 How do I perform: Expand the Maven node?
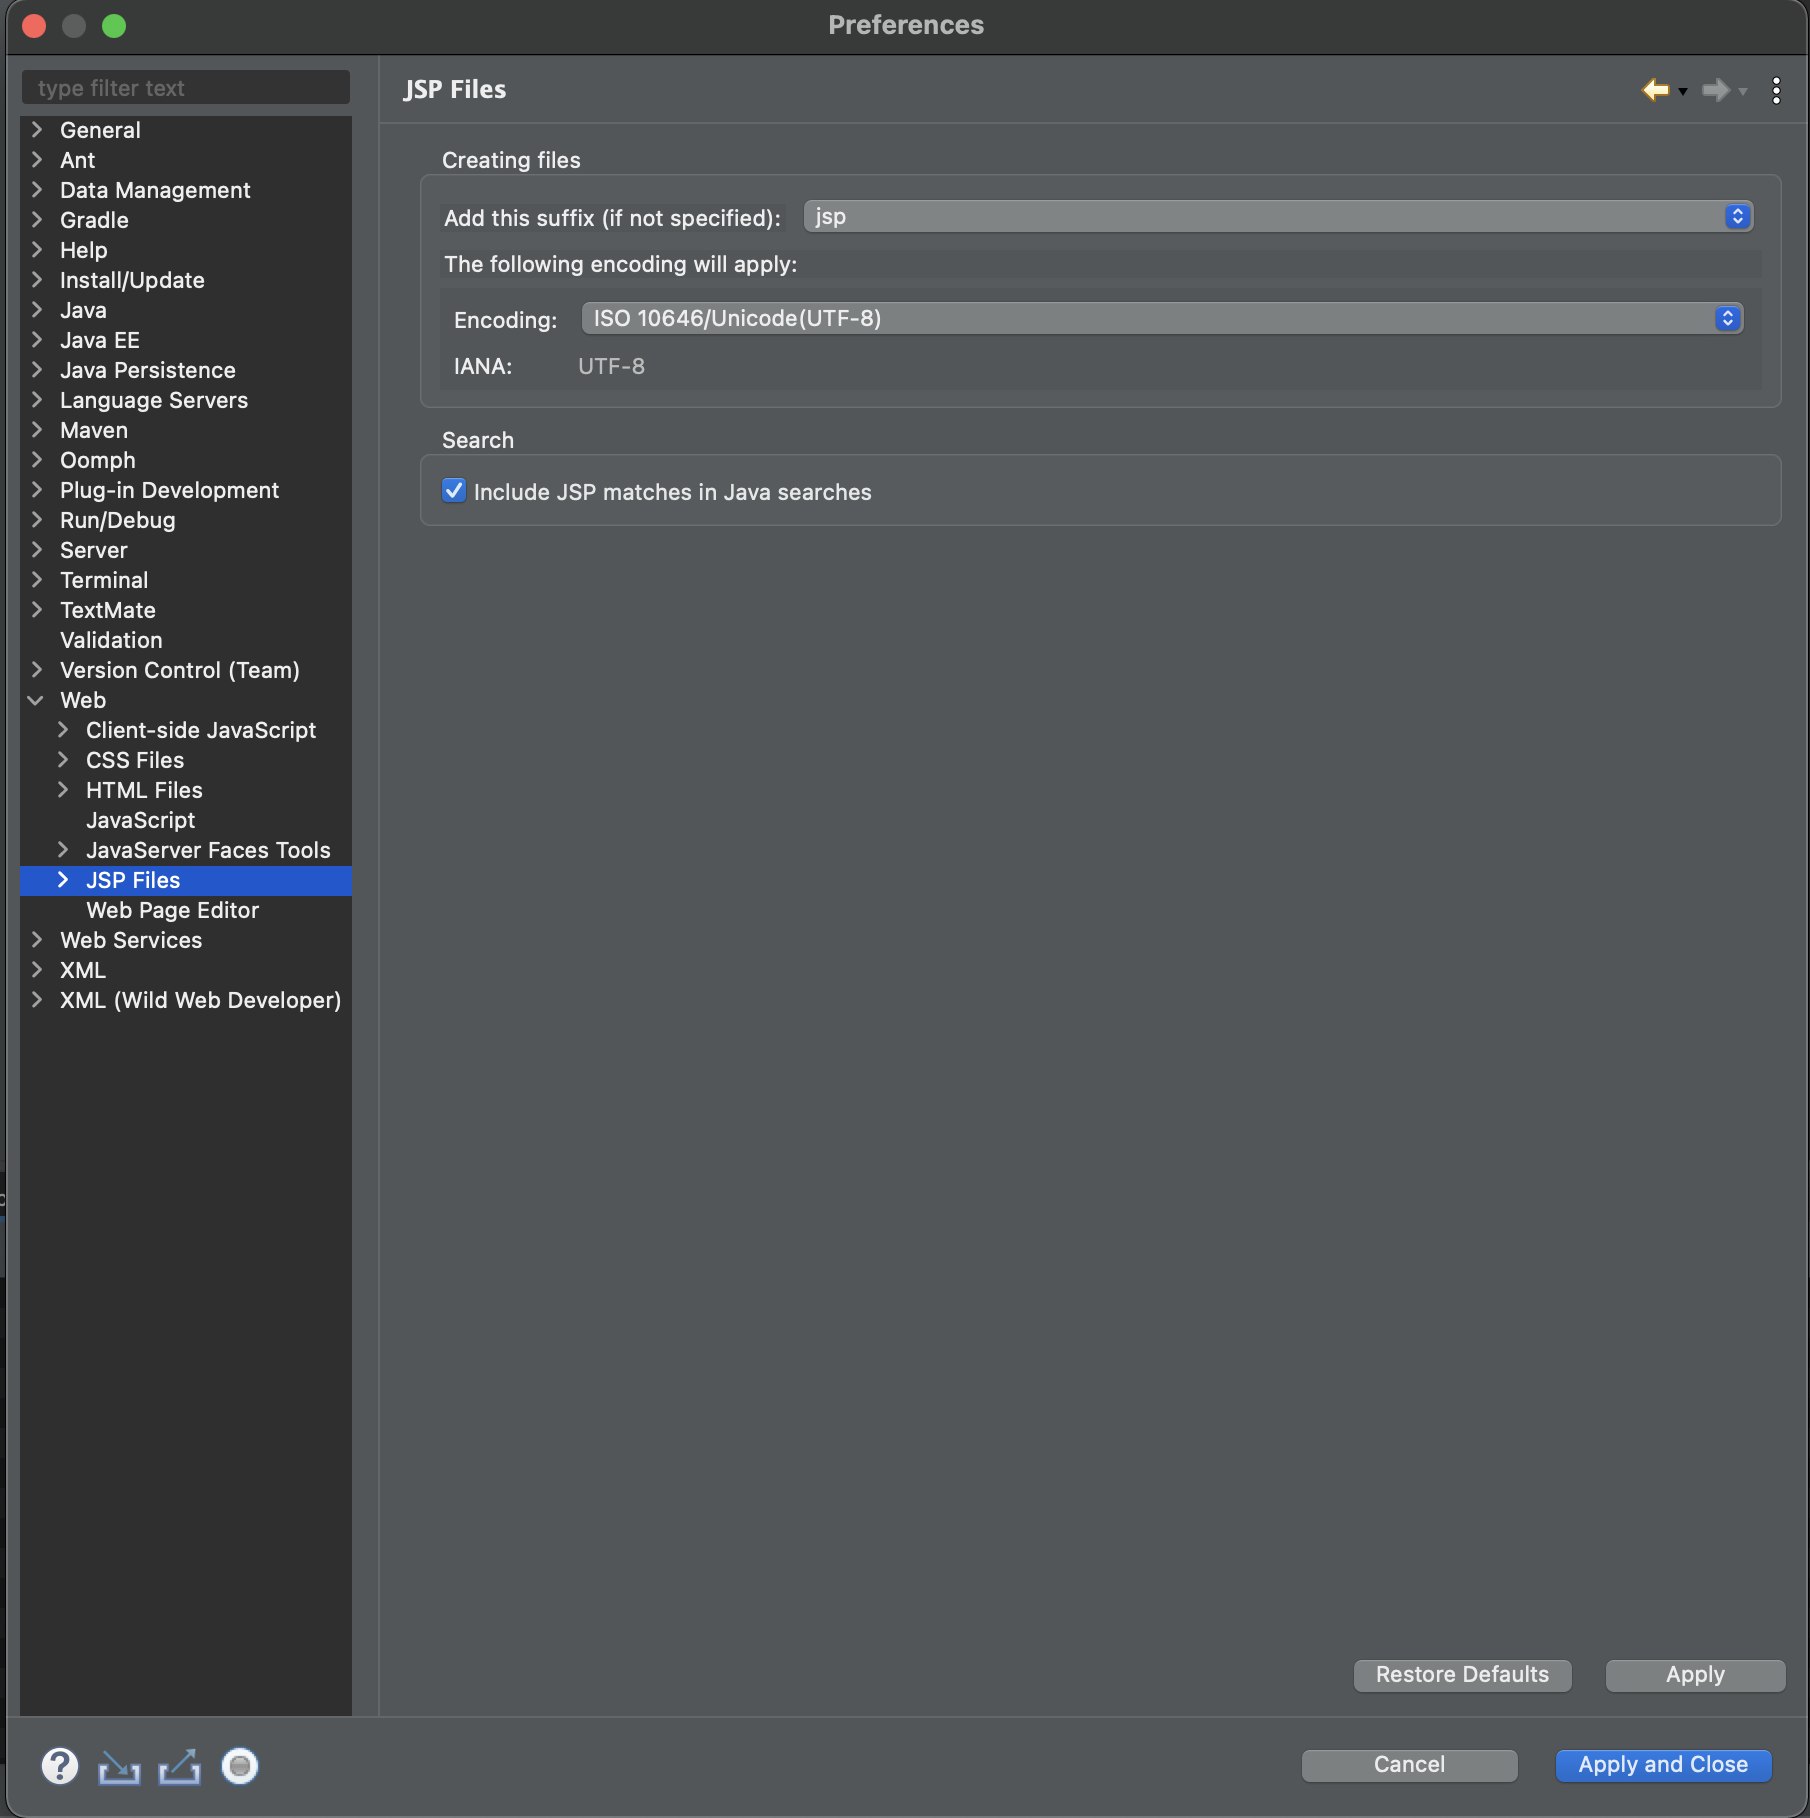pyautogui.click(x=37, y=430)
